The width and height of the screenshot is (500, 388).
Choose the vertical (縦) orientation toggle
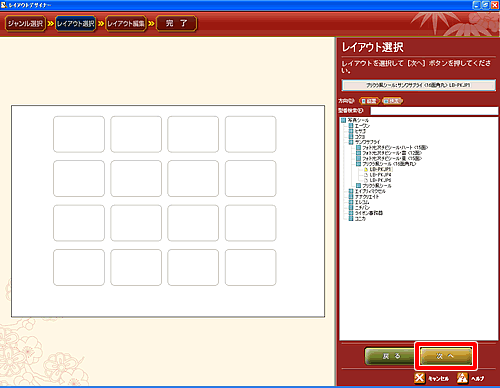[369, 101]
